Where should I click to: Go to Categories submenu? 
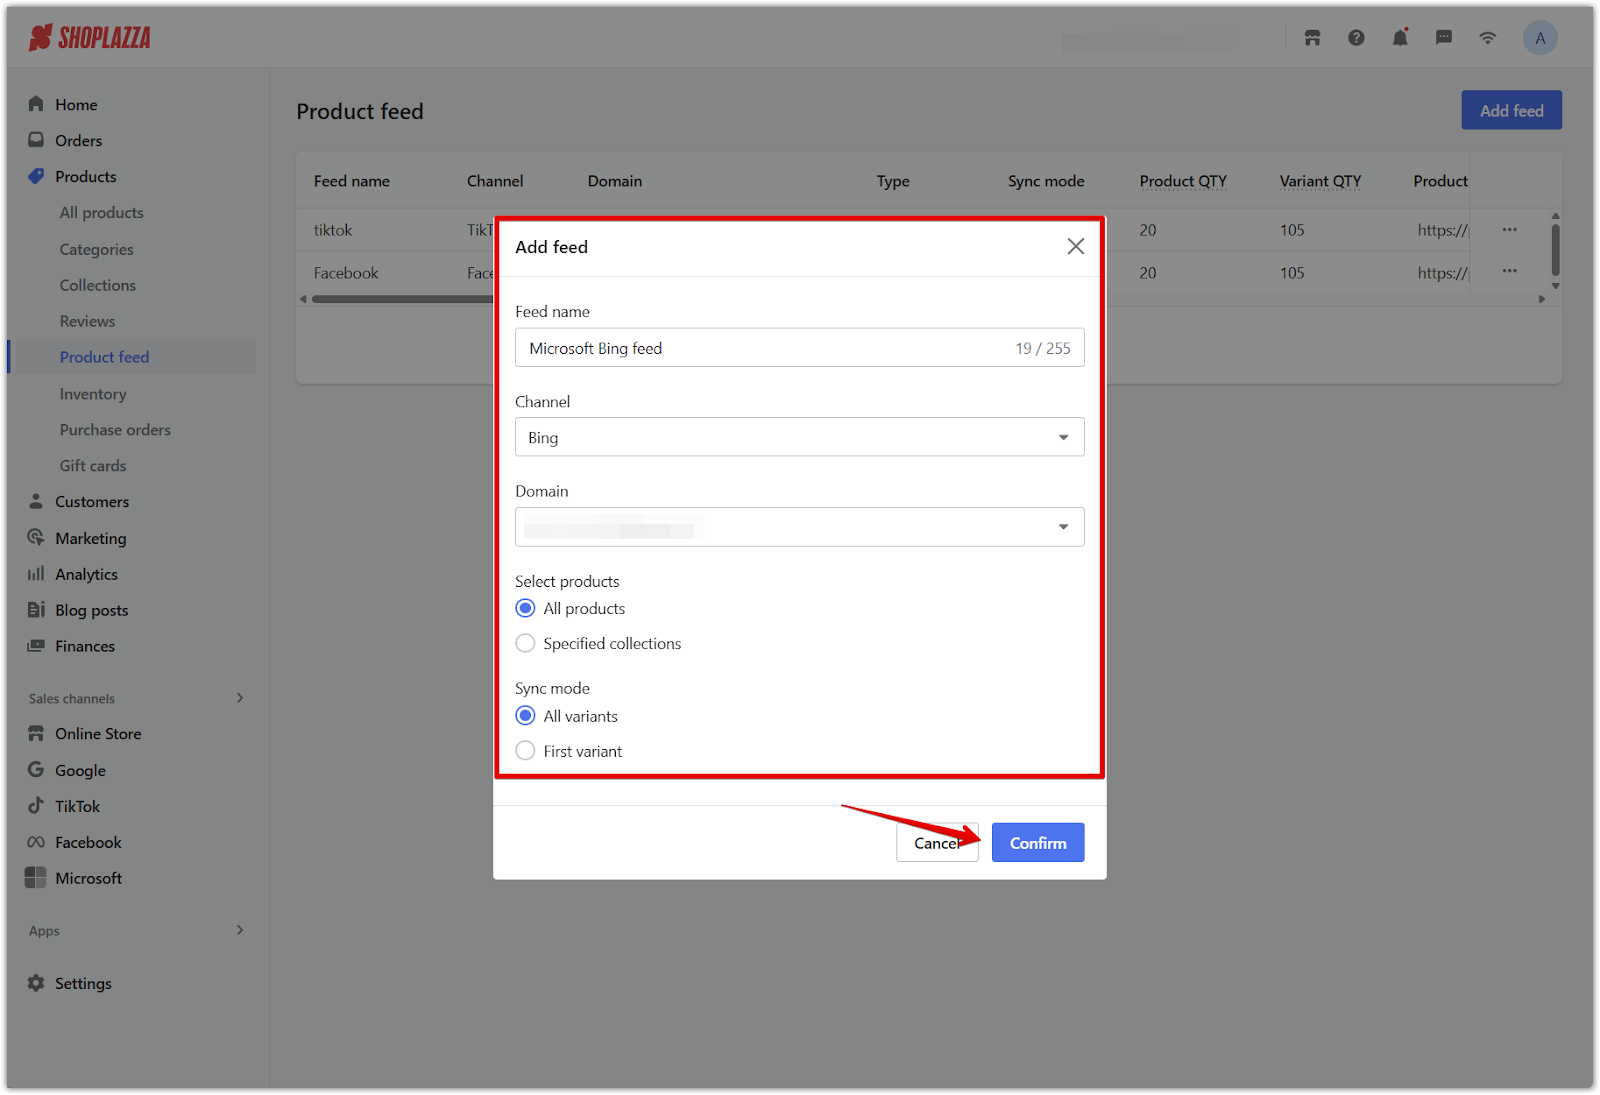96,249
